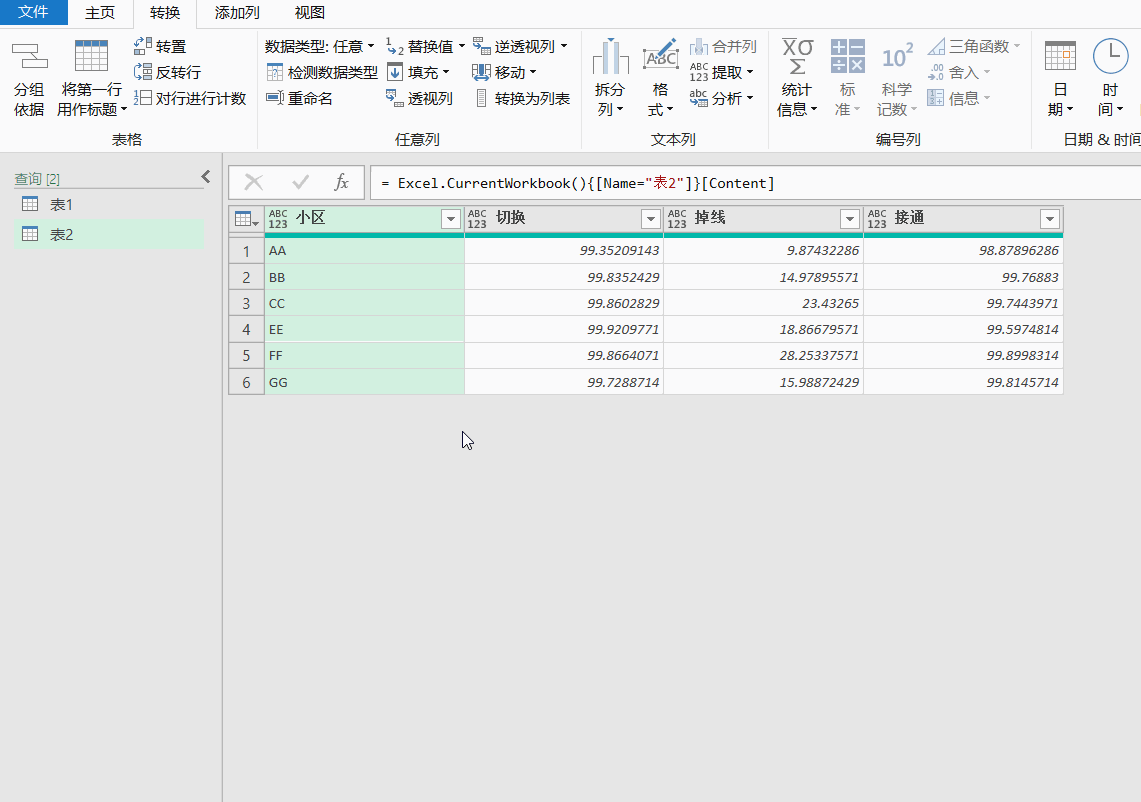Switch to the 转换 transform tab
The height and width of the screenshot is (802, 1141).
(x=165, y=13)
